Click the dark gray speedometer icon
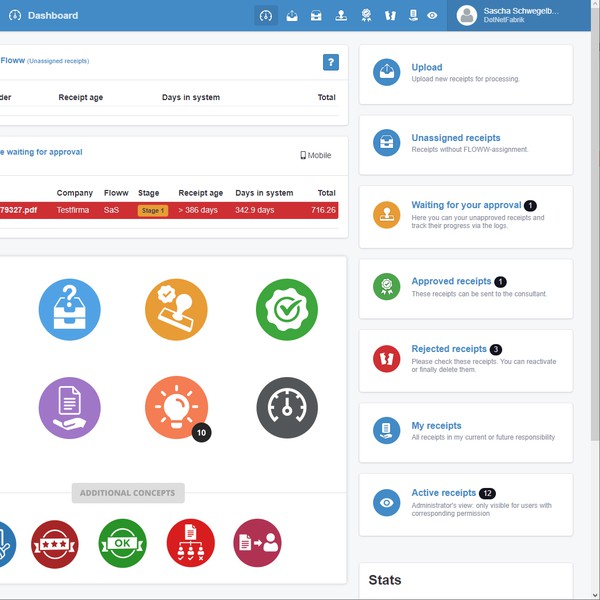The width and height of the screenshot is (600, 600). [287, 408]
